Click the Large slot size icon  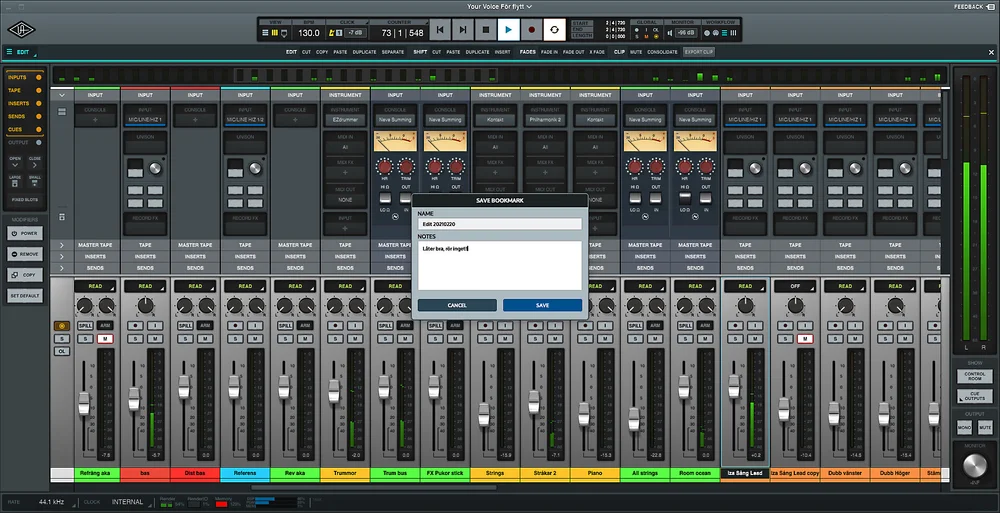[15, 183]
